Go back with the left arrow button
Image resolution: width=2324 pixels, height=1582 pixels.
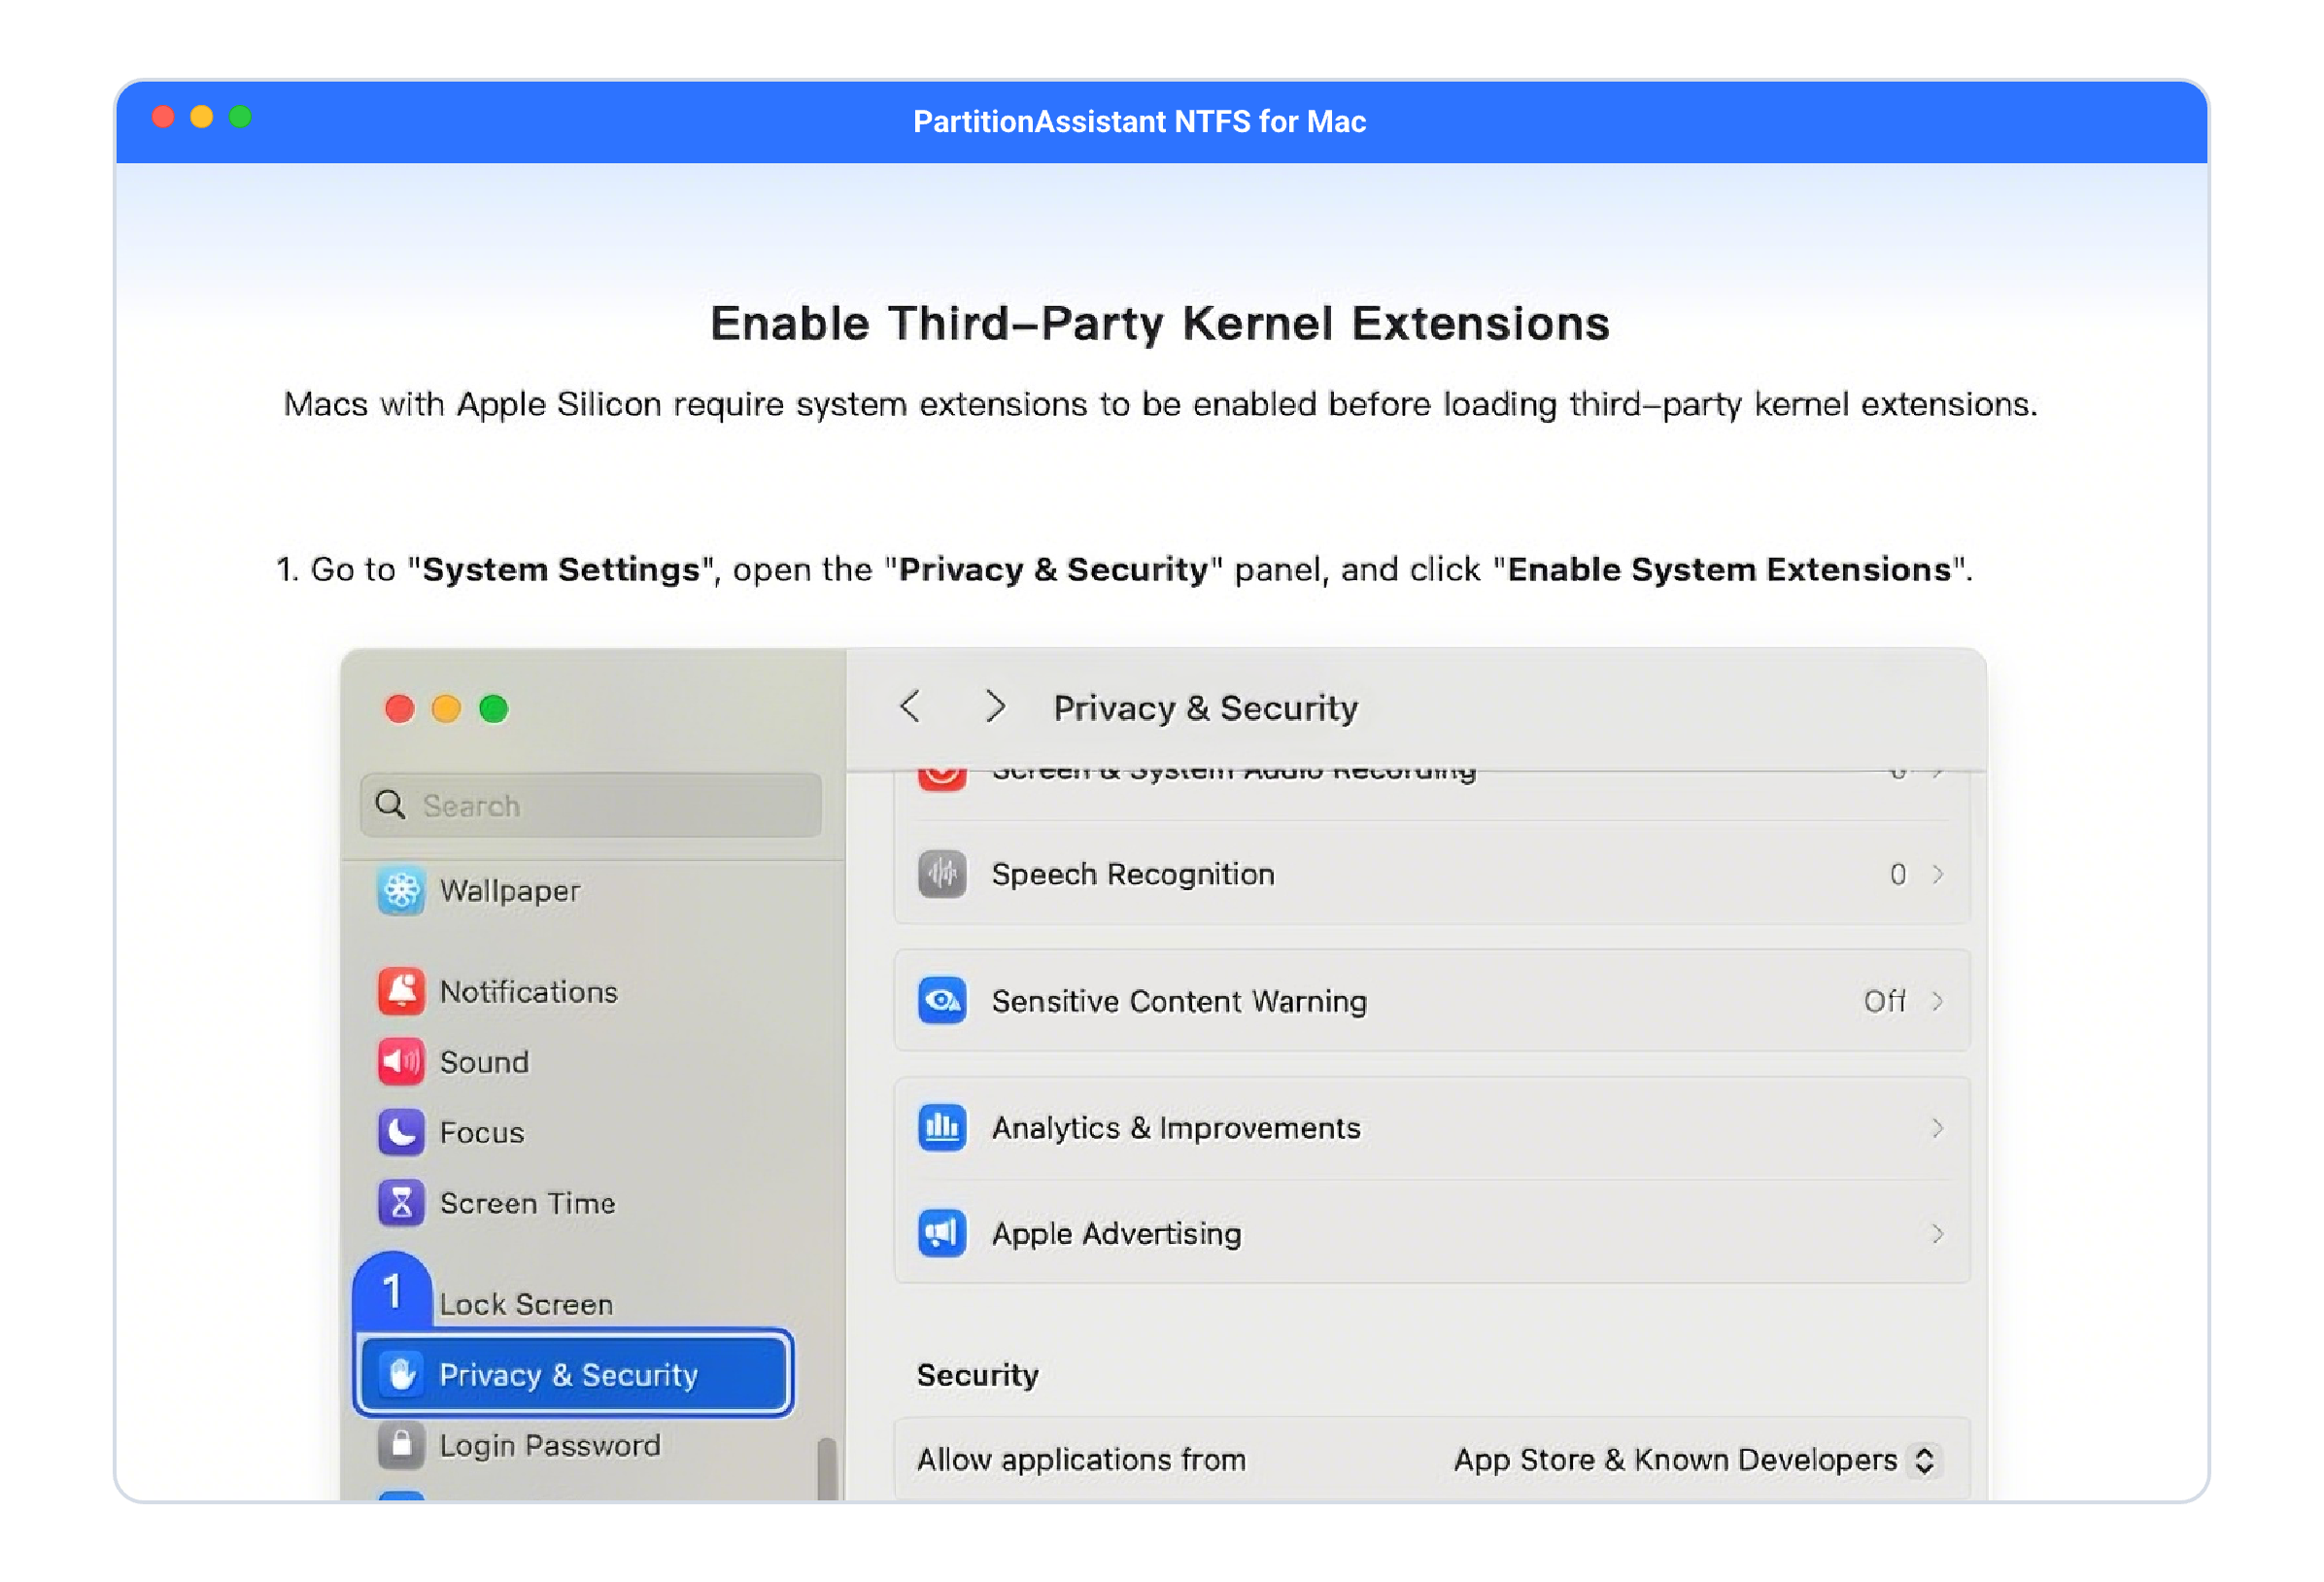pyautogui.click(x=910, y=707)
